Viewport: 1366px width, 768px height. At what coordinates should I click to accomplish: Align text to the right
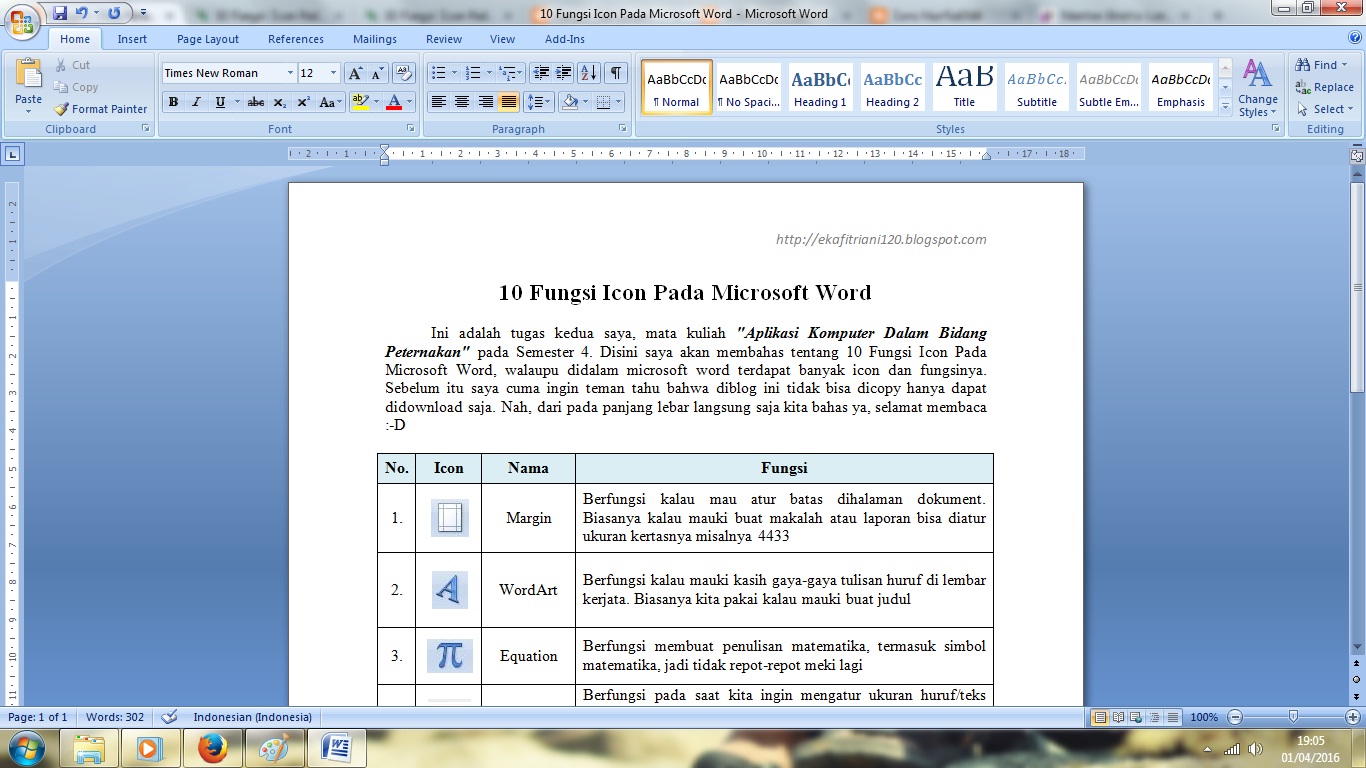point(485,102)
